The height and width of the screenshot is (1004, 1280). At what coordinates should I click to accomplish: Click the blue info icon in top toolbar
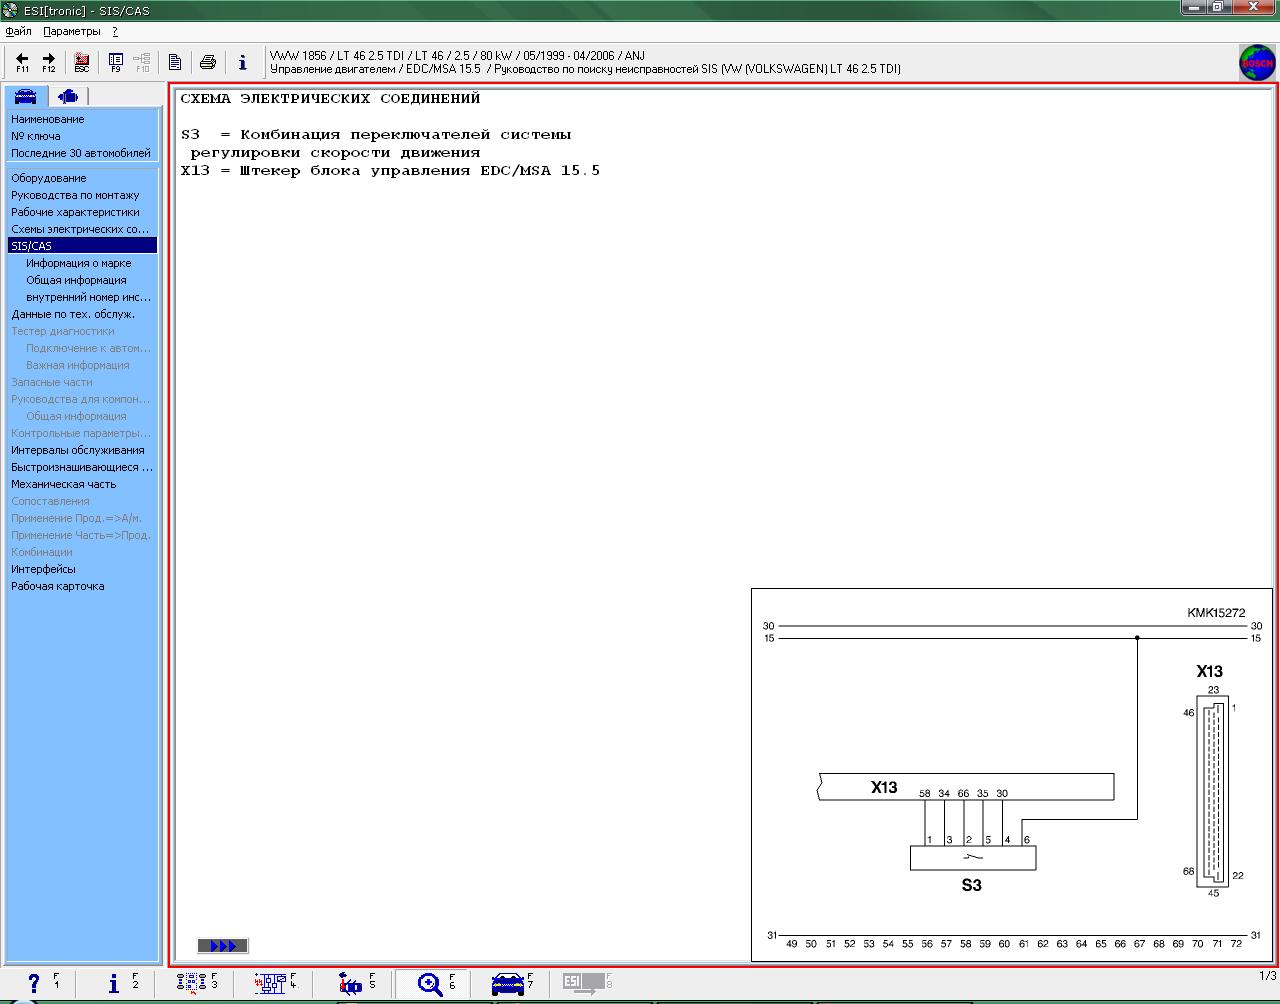242,63
